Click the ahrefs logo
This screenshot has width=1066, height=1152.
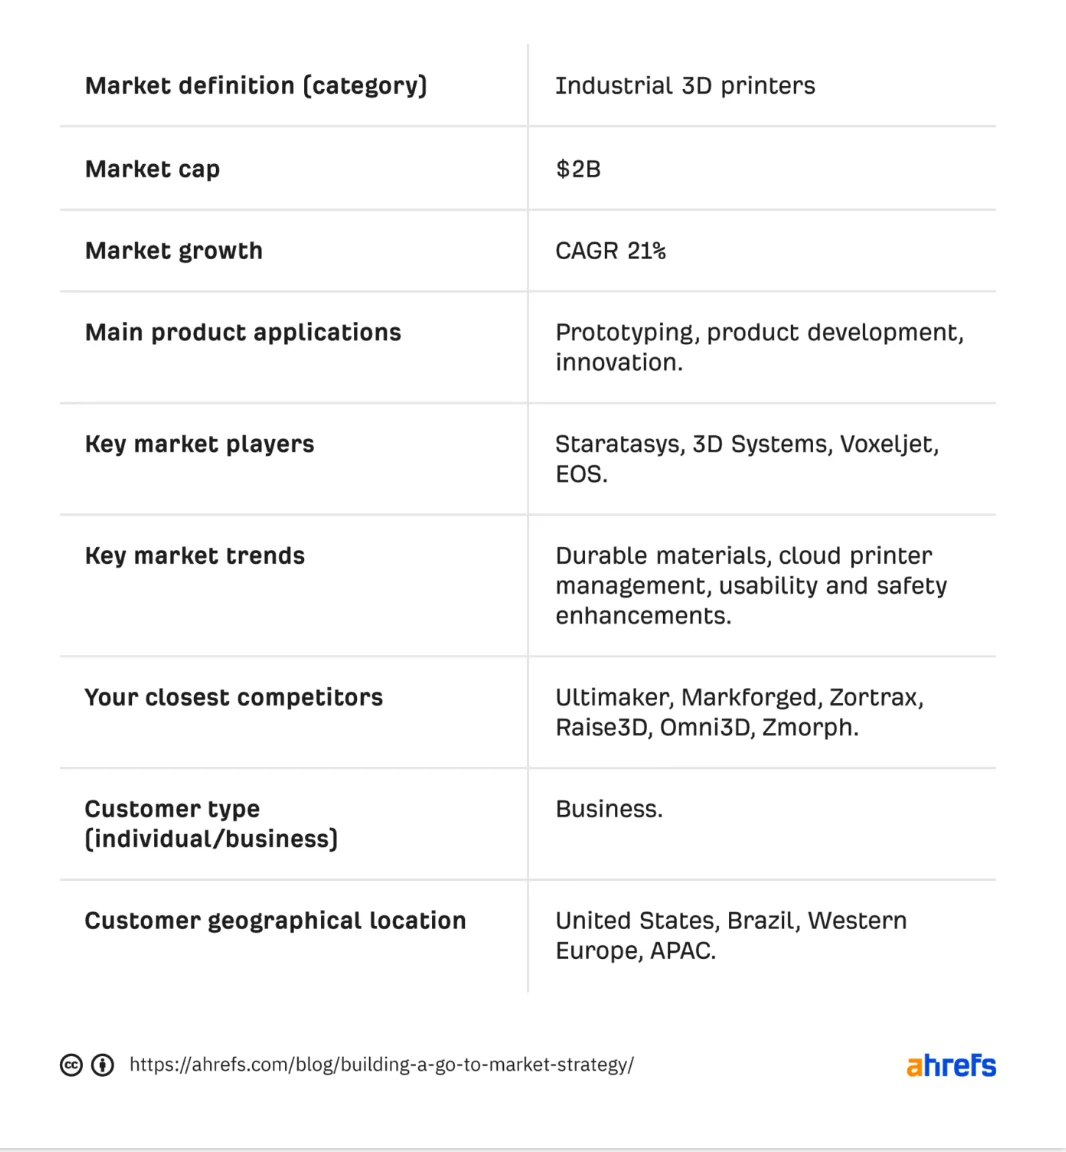(951, 1065)
